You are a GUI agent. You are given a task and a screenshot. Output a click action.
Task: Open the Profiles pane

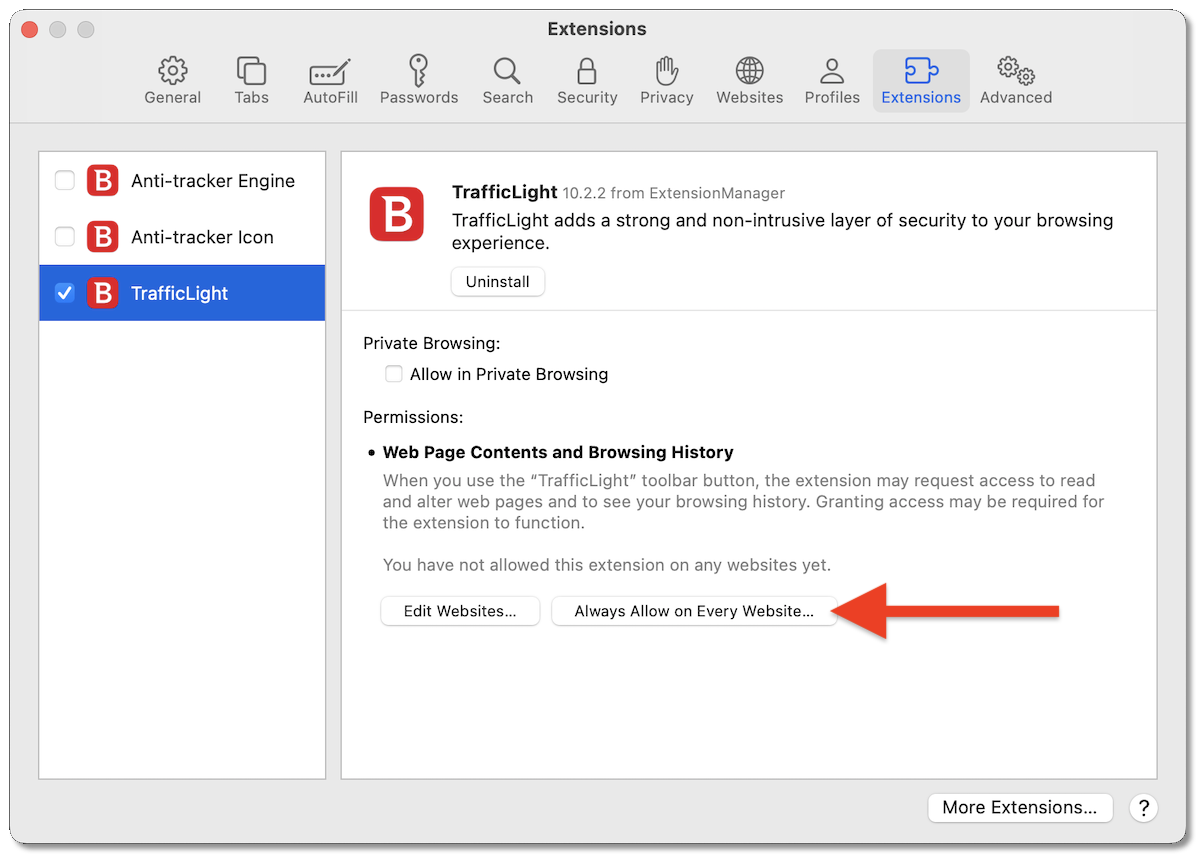click(x=832, y=80)
